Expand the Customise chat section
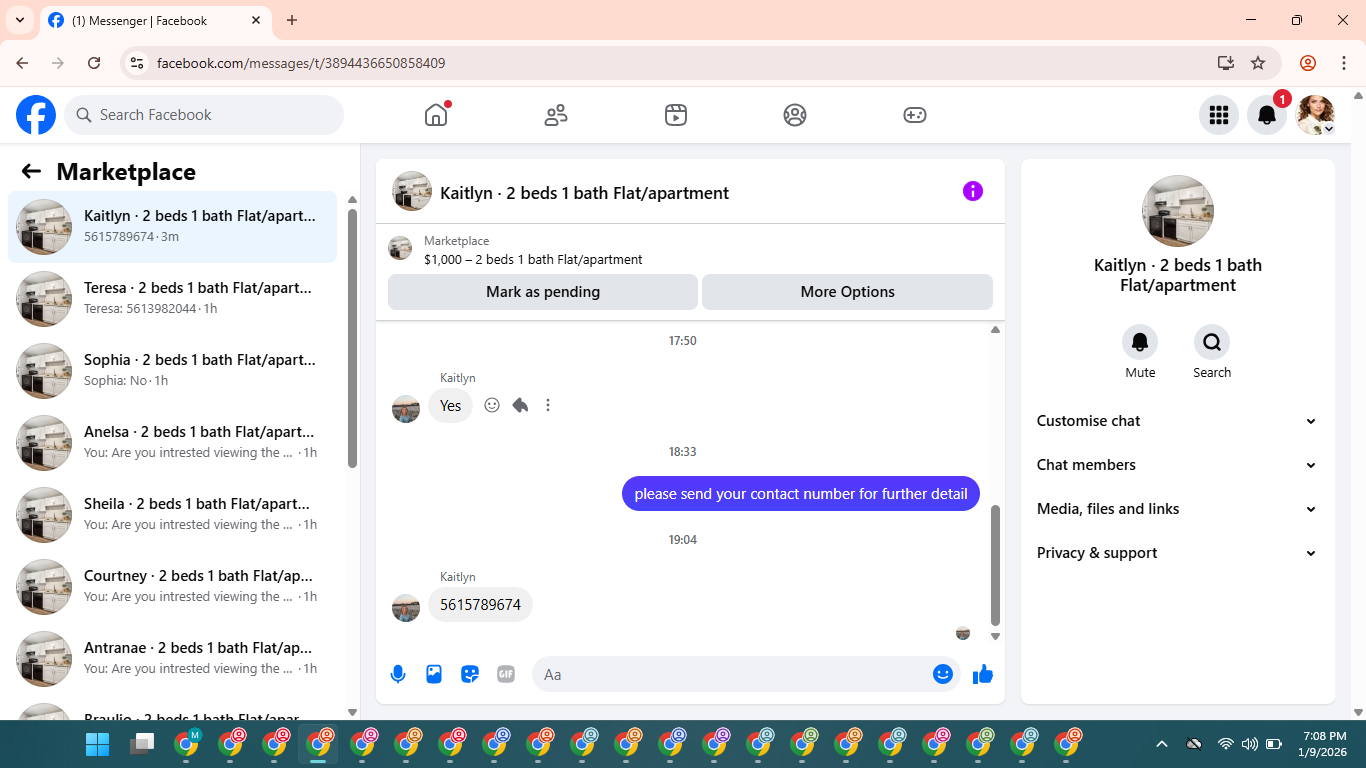The width and height of the screenshot is (1366, 768). click(x=1177, y=421)
